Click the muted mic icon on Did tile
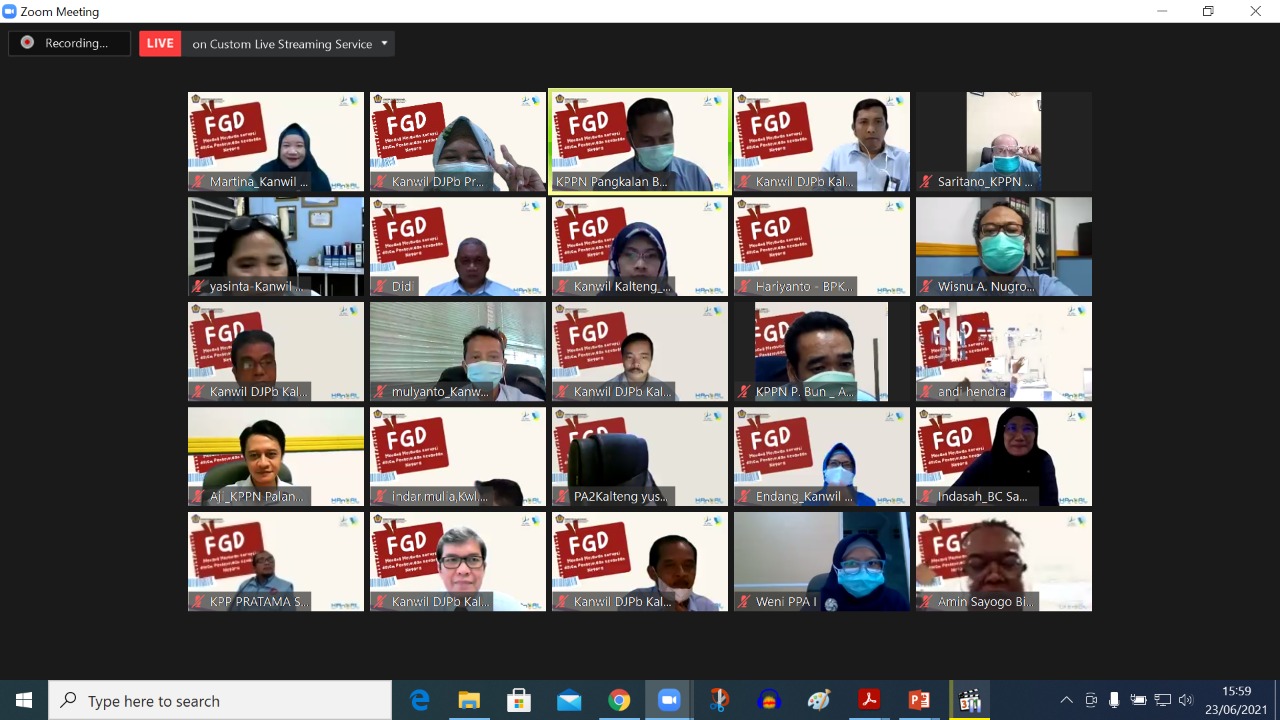Viewport: 1280px width, 720px height. click(x=380, y=287)
